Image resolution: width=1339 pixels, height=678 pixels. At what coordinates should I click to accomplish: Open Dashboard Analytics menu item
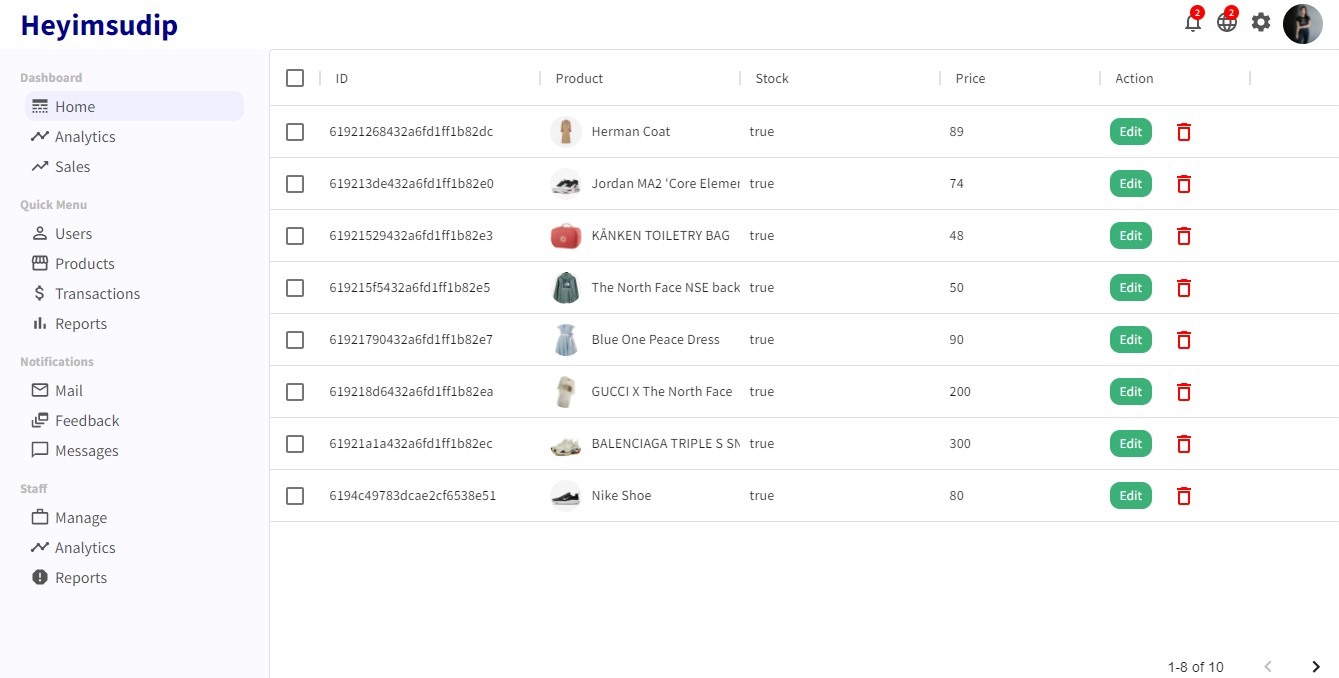click(134, 137)
